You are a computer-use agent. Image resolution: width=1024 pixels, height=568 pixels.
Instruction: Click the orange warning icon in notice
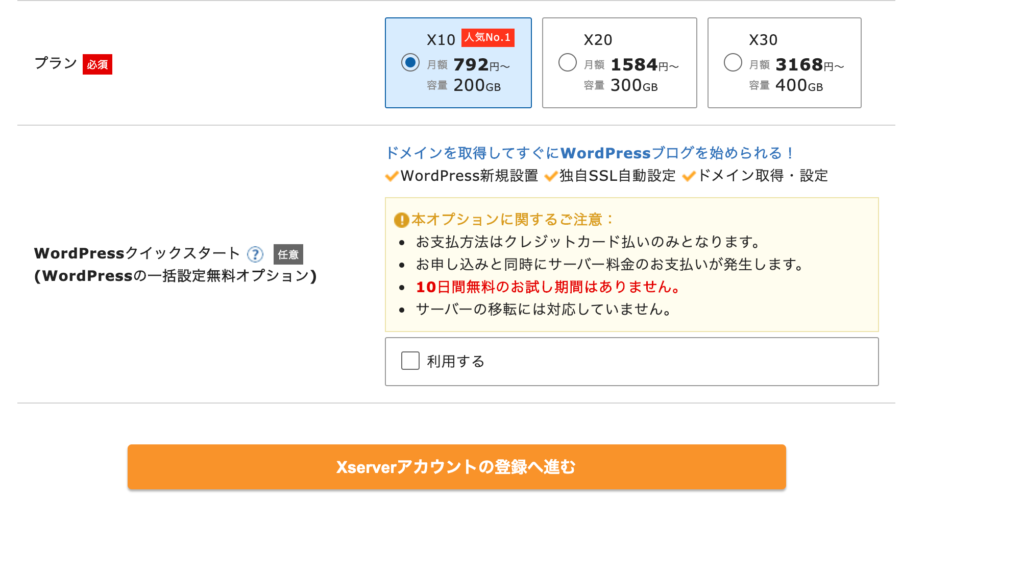click(x=401, y=220)
